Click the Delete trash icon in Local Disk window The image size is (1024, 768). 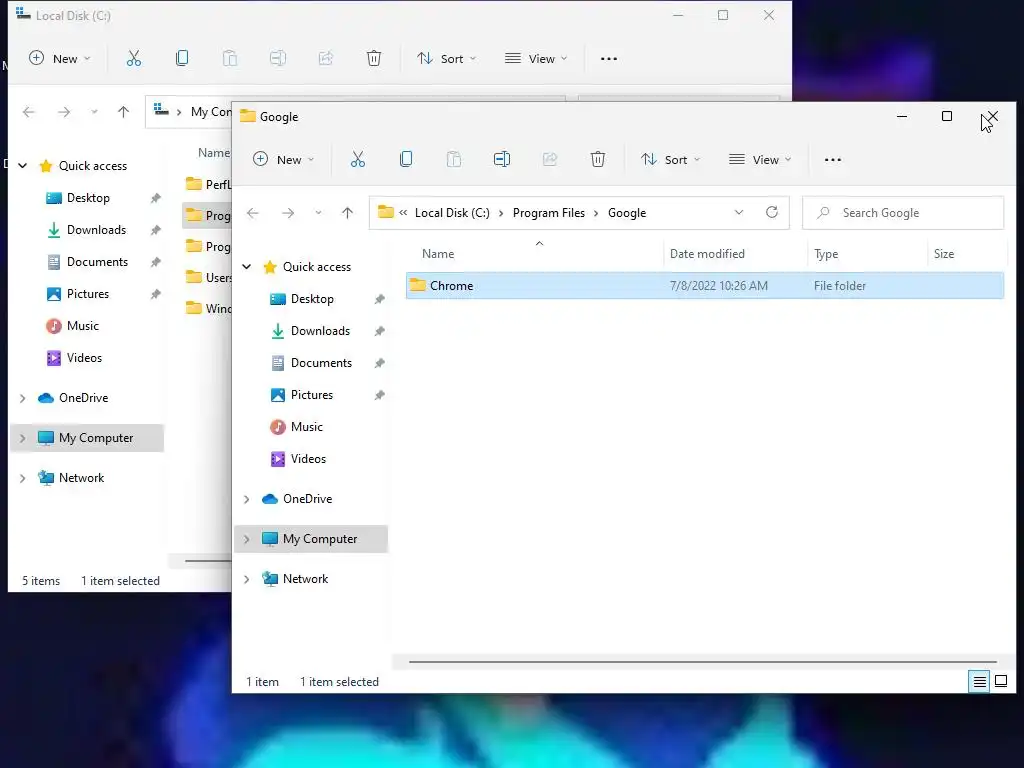tap(374, 59)
